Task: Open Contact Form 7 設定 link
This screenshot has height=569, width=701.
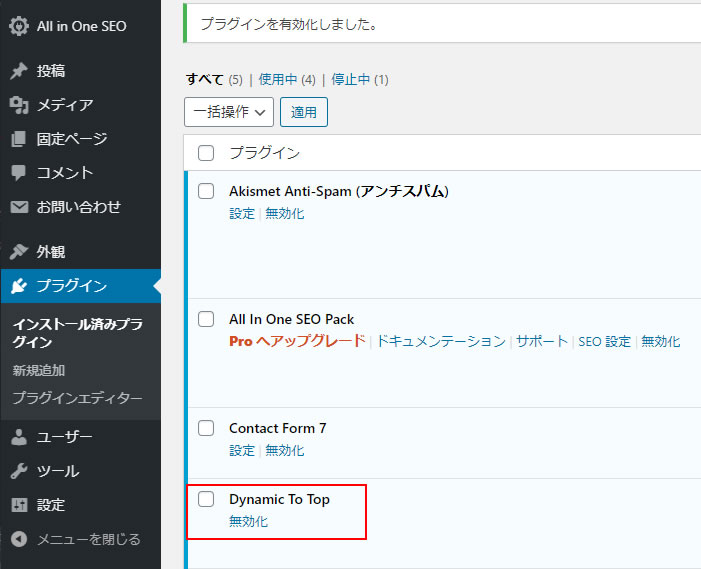Action: [x=242, y=450]
